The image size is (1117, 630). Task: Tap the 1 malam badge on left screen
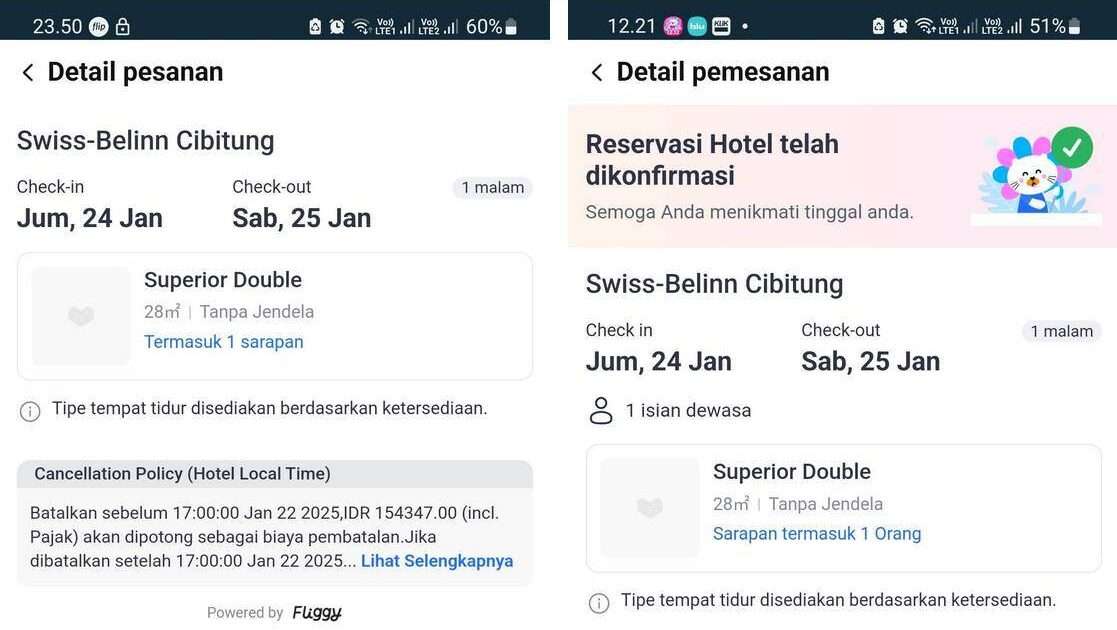tap(492, 187)
